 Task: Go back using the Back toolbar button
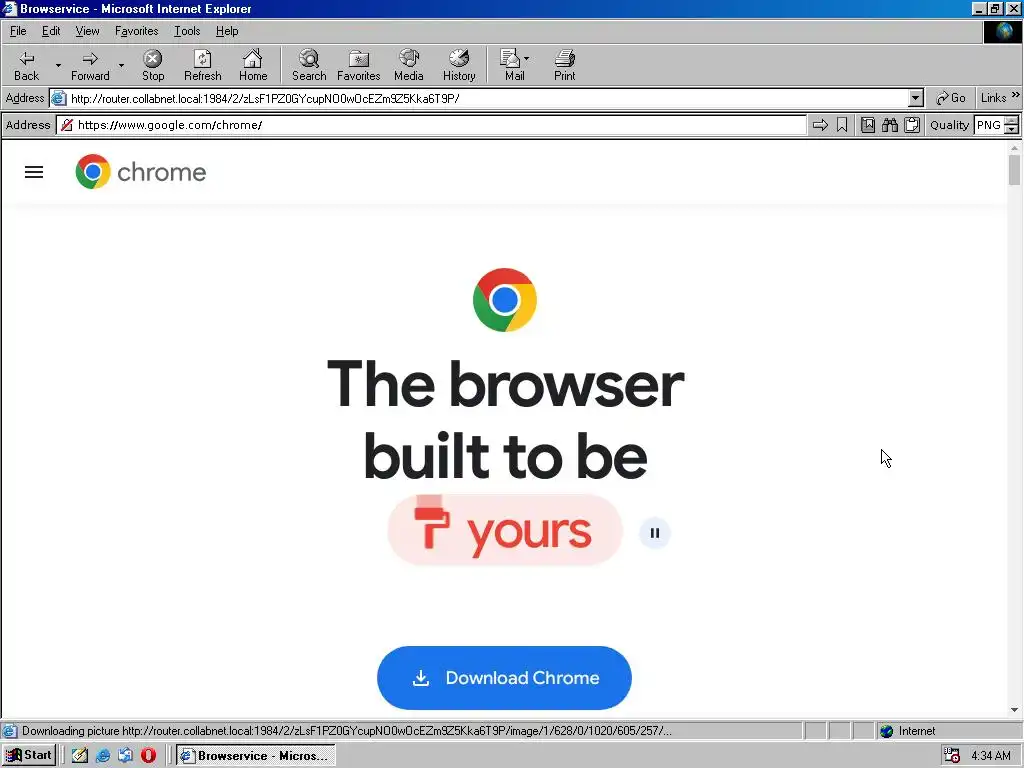[26, 65]
